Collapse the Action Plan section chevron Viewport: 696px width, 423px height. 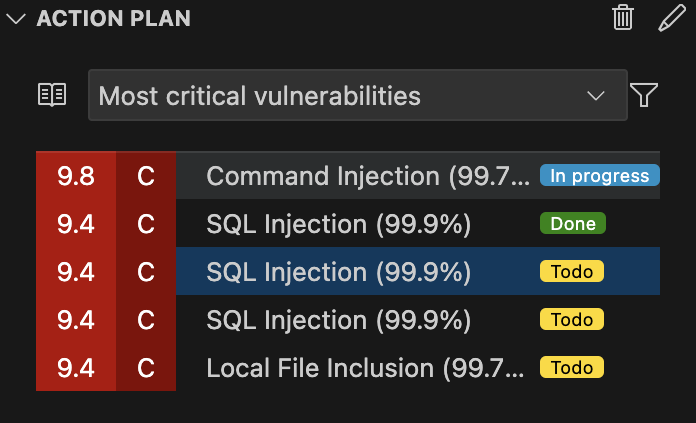point(15,19)
